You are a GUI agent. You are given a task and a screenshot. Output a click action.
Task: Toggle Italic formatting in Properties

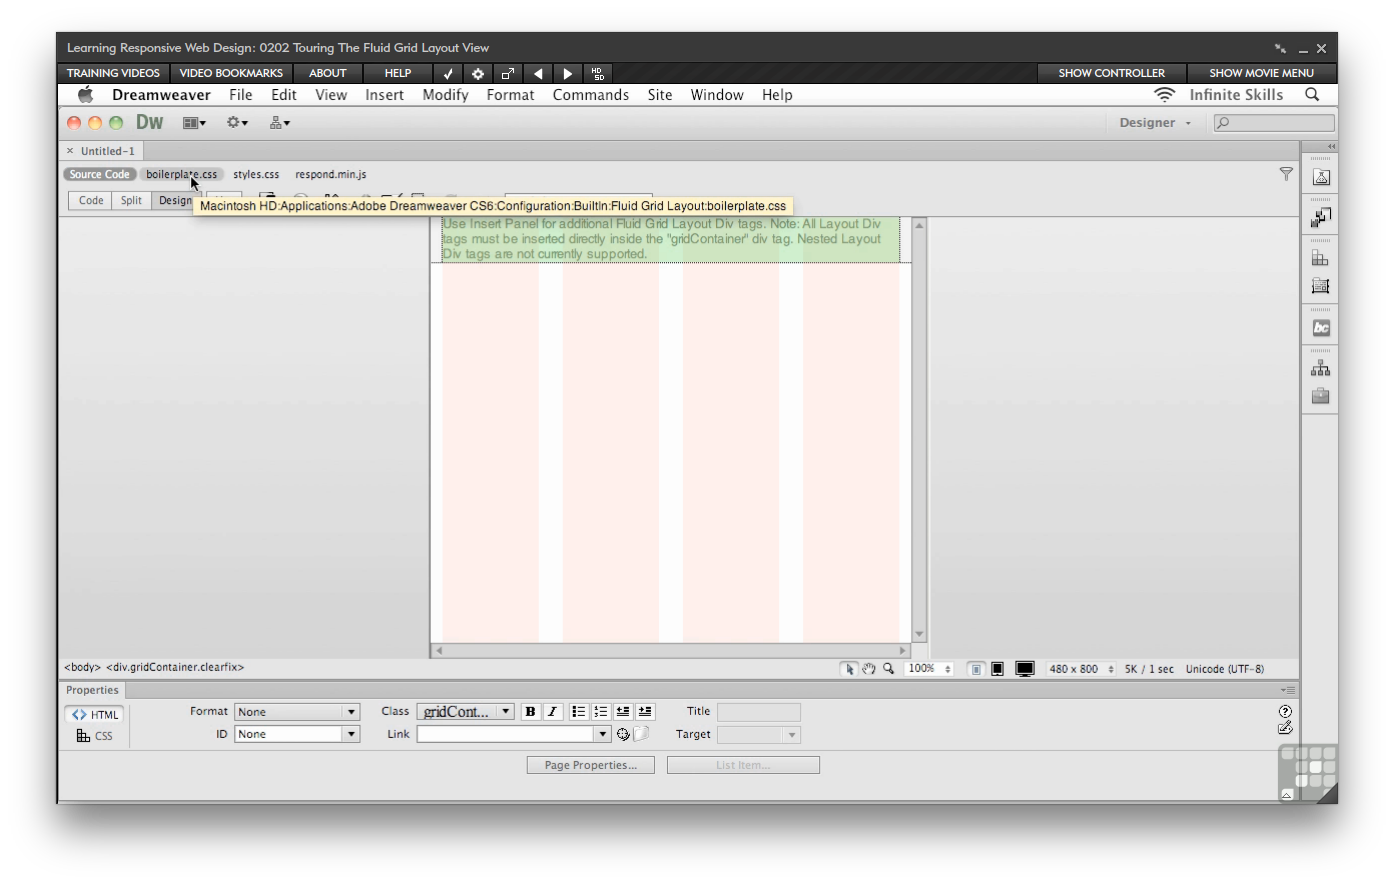pos(552,712)
